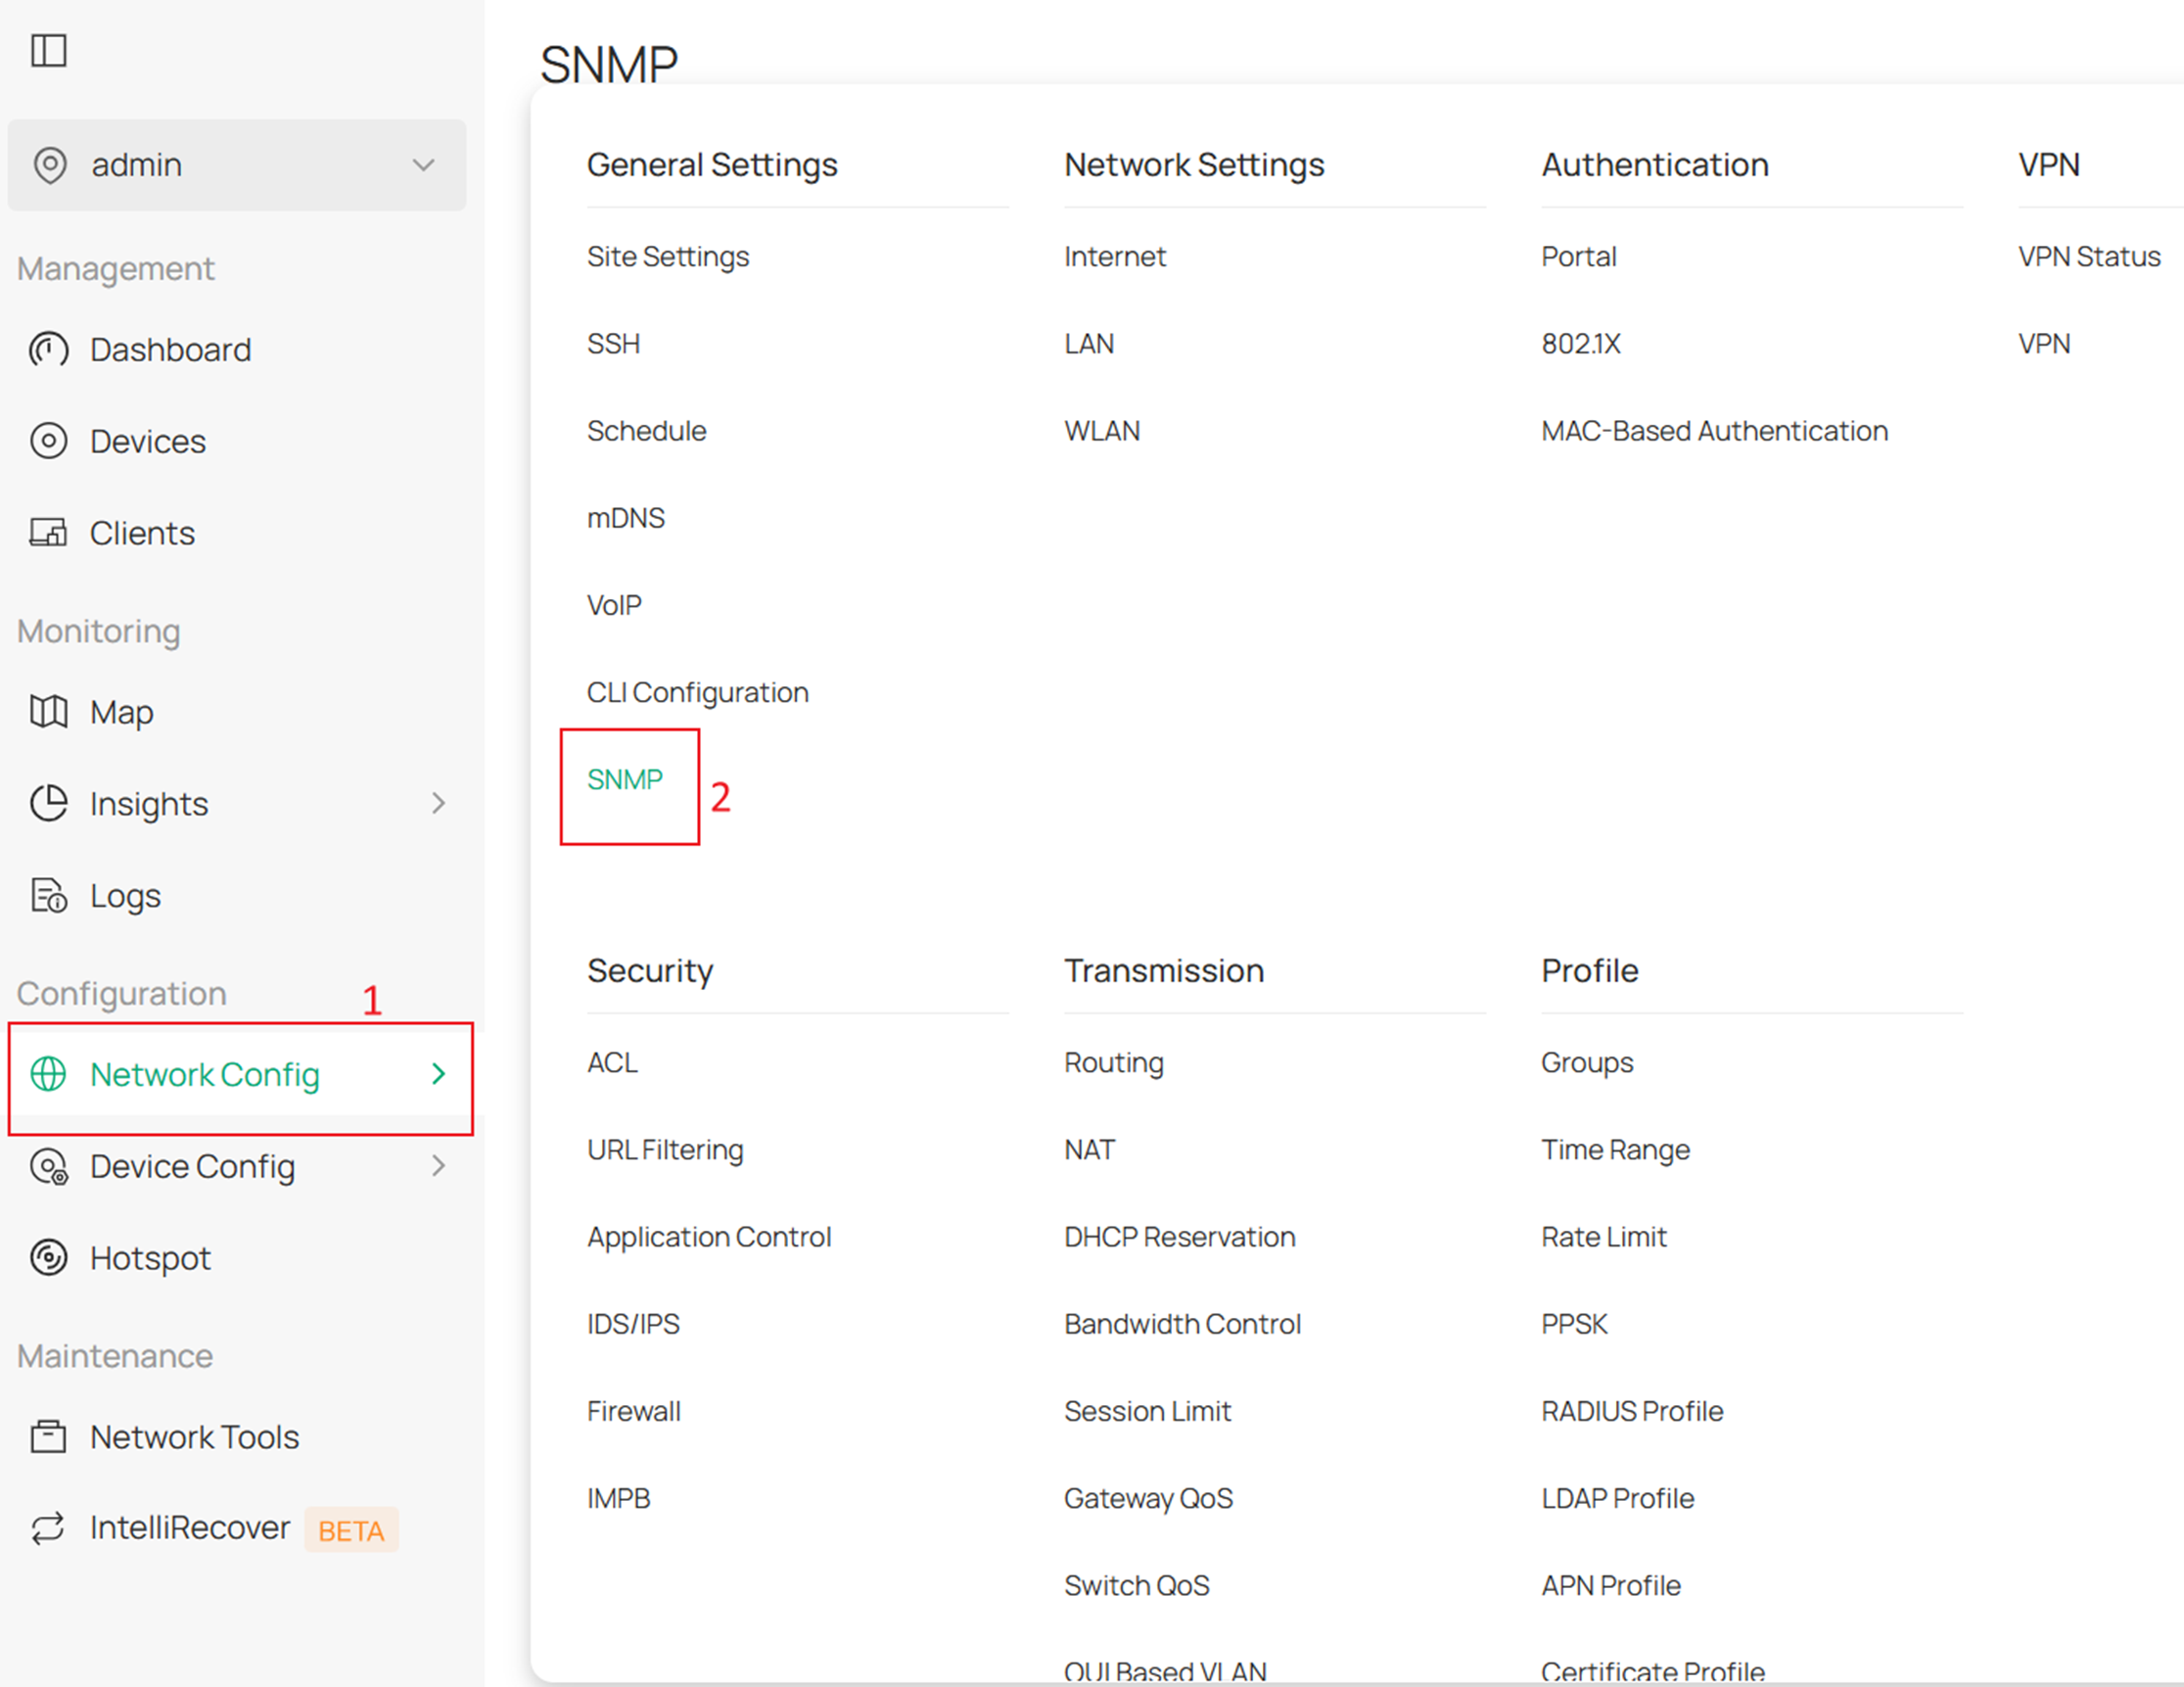Select the Devices icon in sidebar
2184x1687 pixels.
pyautogui.click(x=49, y=440)
